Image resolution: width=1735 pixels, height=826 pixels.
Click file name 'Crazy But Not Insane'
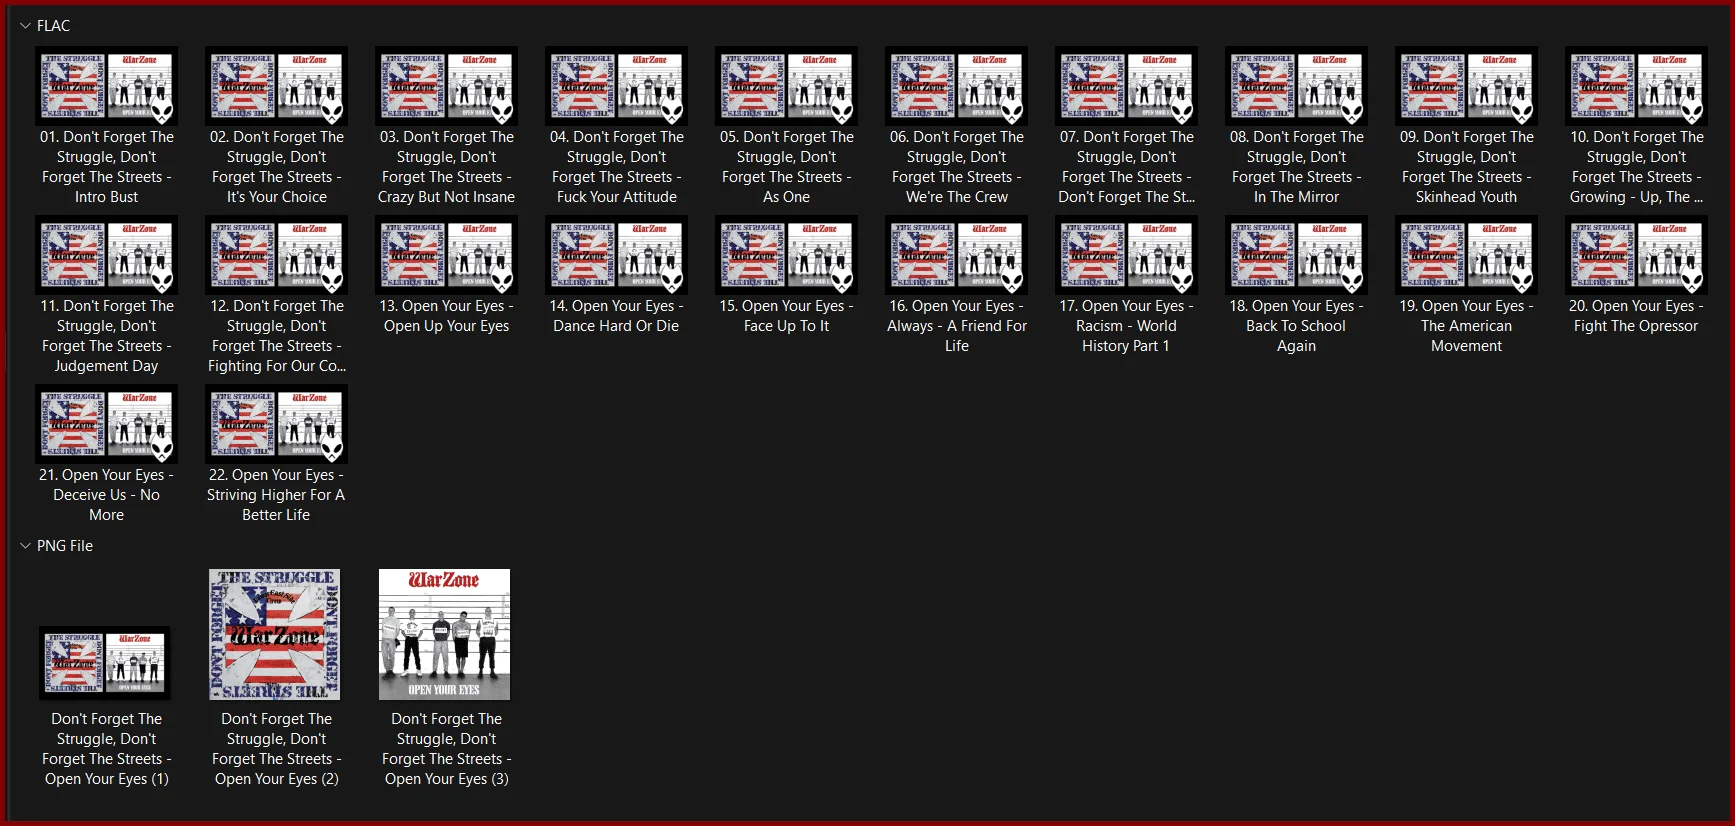[447, 167]
